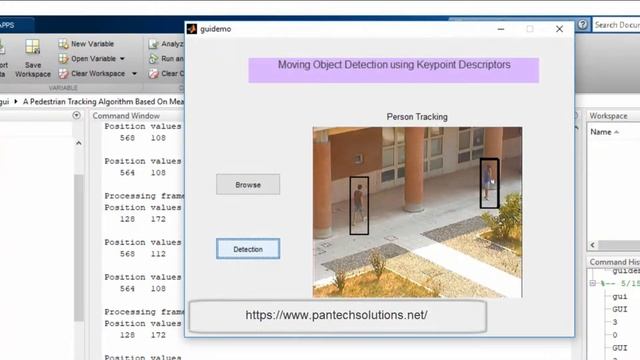Viewport: 640px width, 360px height.
Task: Open the MATLAB help question-mark icon
Action: (x=582, y=25)
